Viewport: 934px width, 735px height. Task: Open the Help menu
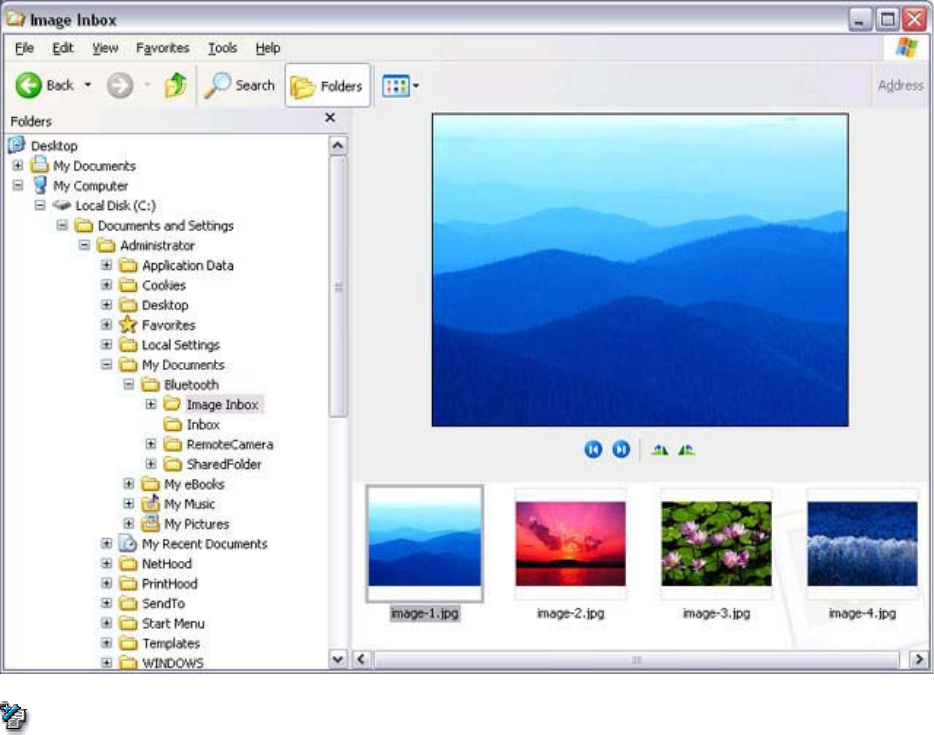coord(267,48)
